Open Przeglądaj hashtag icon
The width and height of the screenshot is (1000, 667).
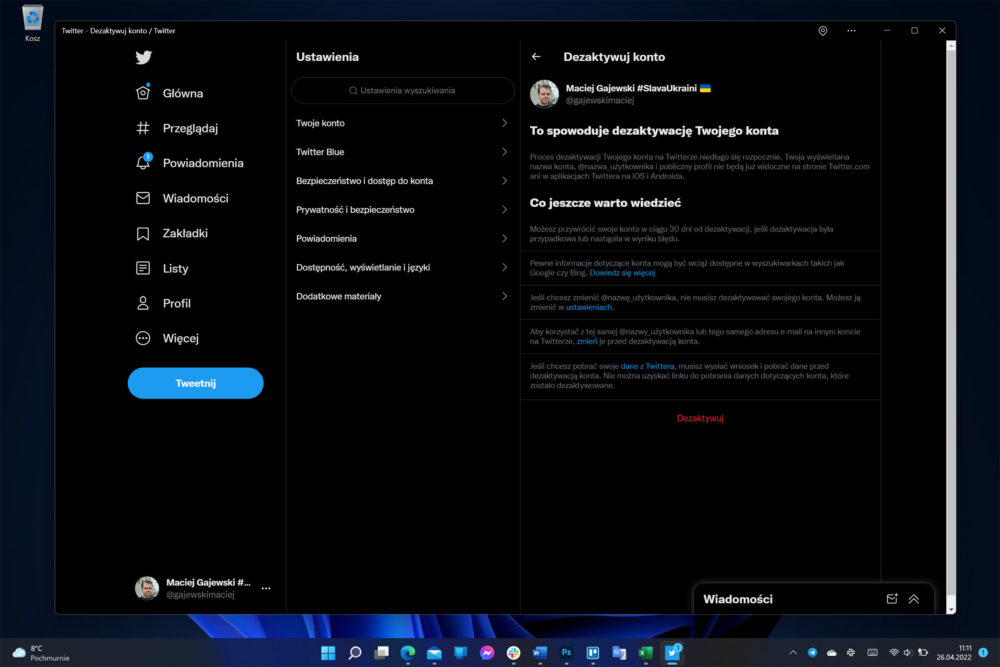pyautogui.click(x=143, y=128)
